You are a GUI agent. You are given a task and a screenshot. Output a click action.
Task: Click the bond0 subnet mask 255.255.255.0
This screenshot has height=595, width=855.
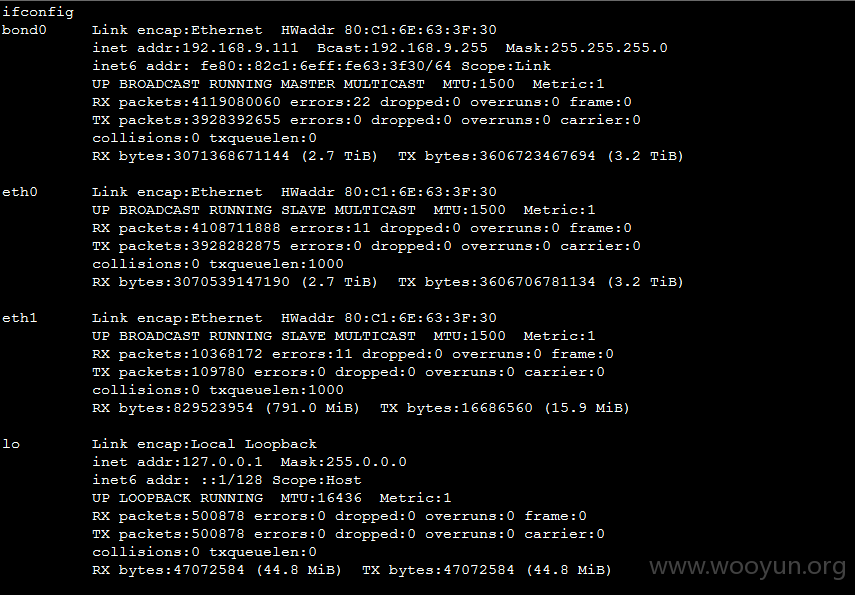609,48
